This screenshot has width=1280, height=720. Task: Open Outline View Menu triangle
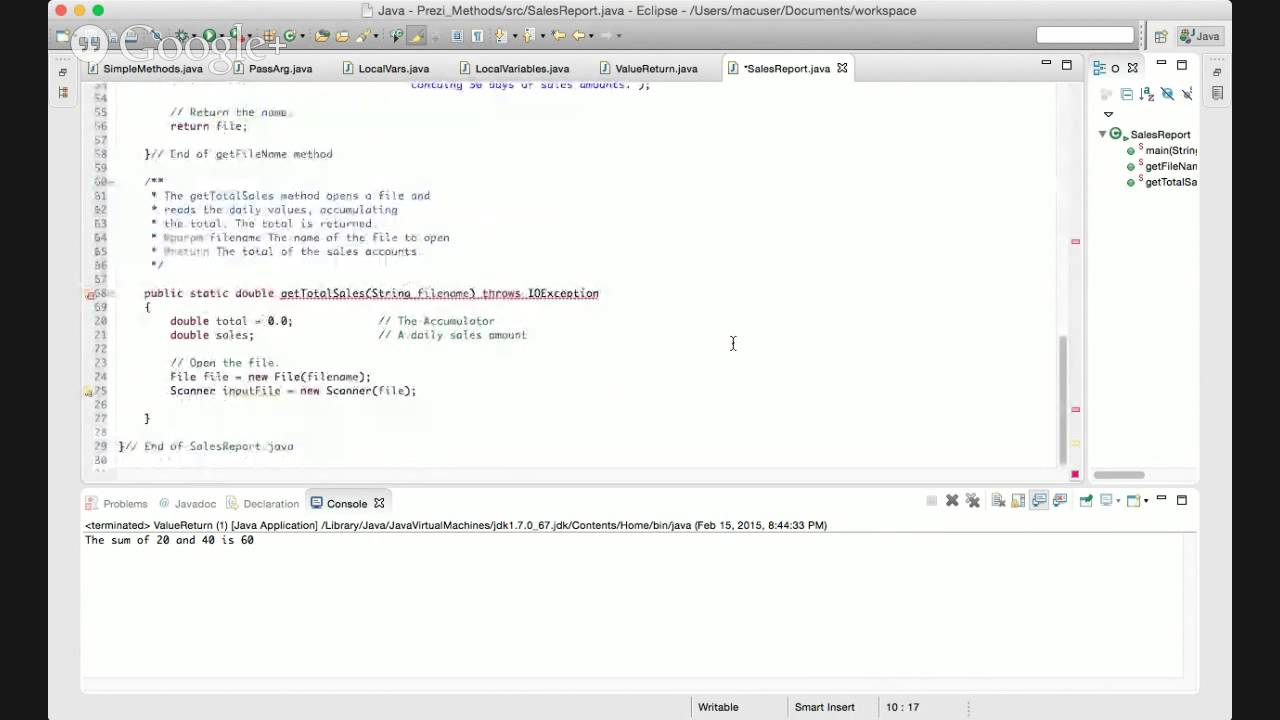(1108, 114)
